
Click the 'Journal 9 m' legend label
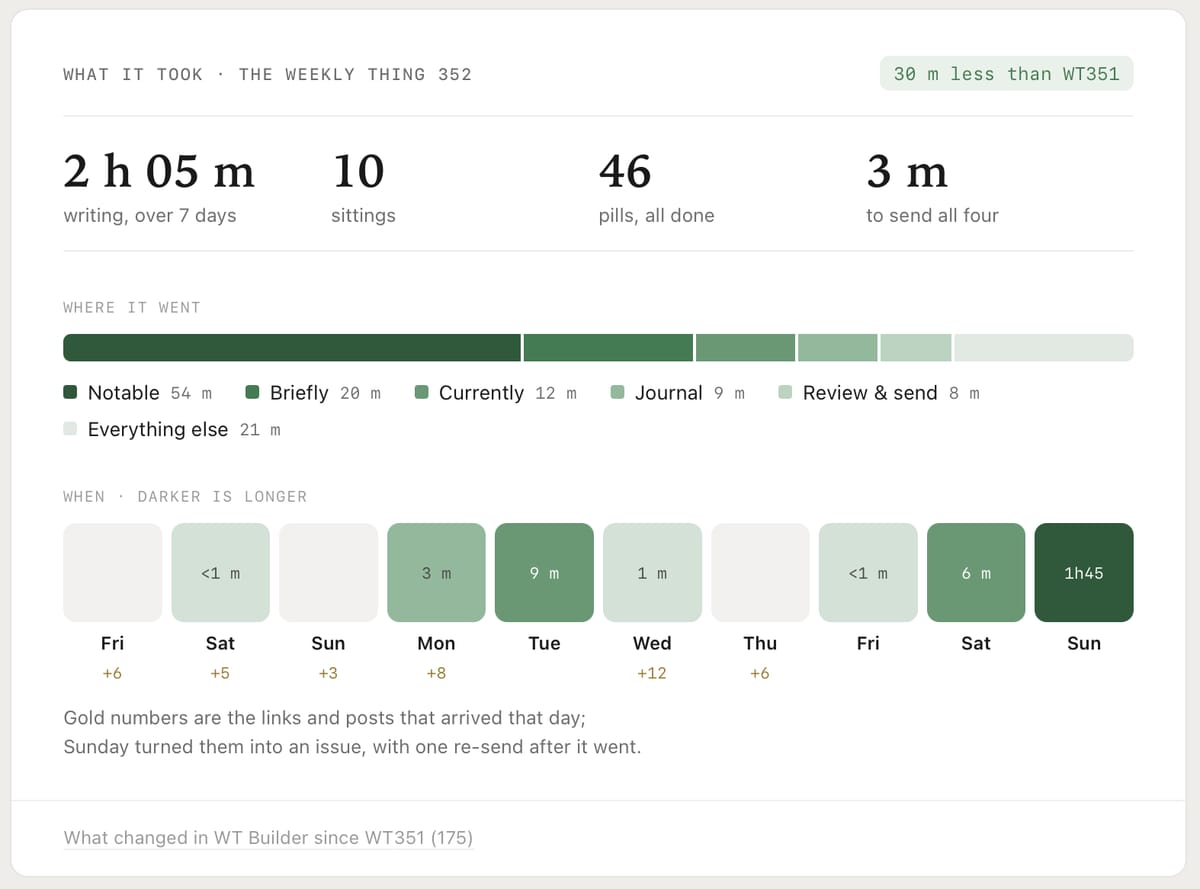pos(690,393)
